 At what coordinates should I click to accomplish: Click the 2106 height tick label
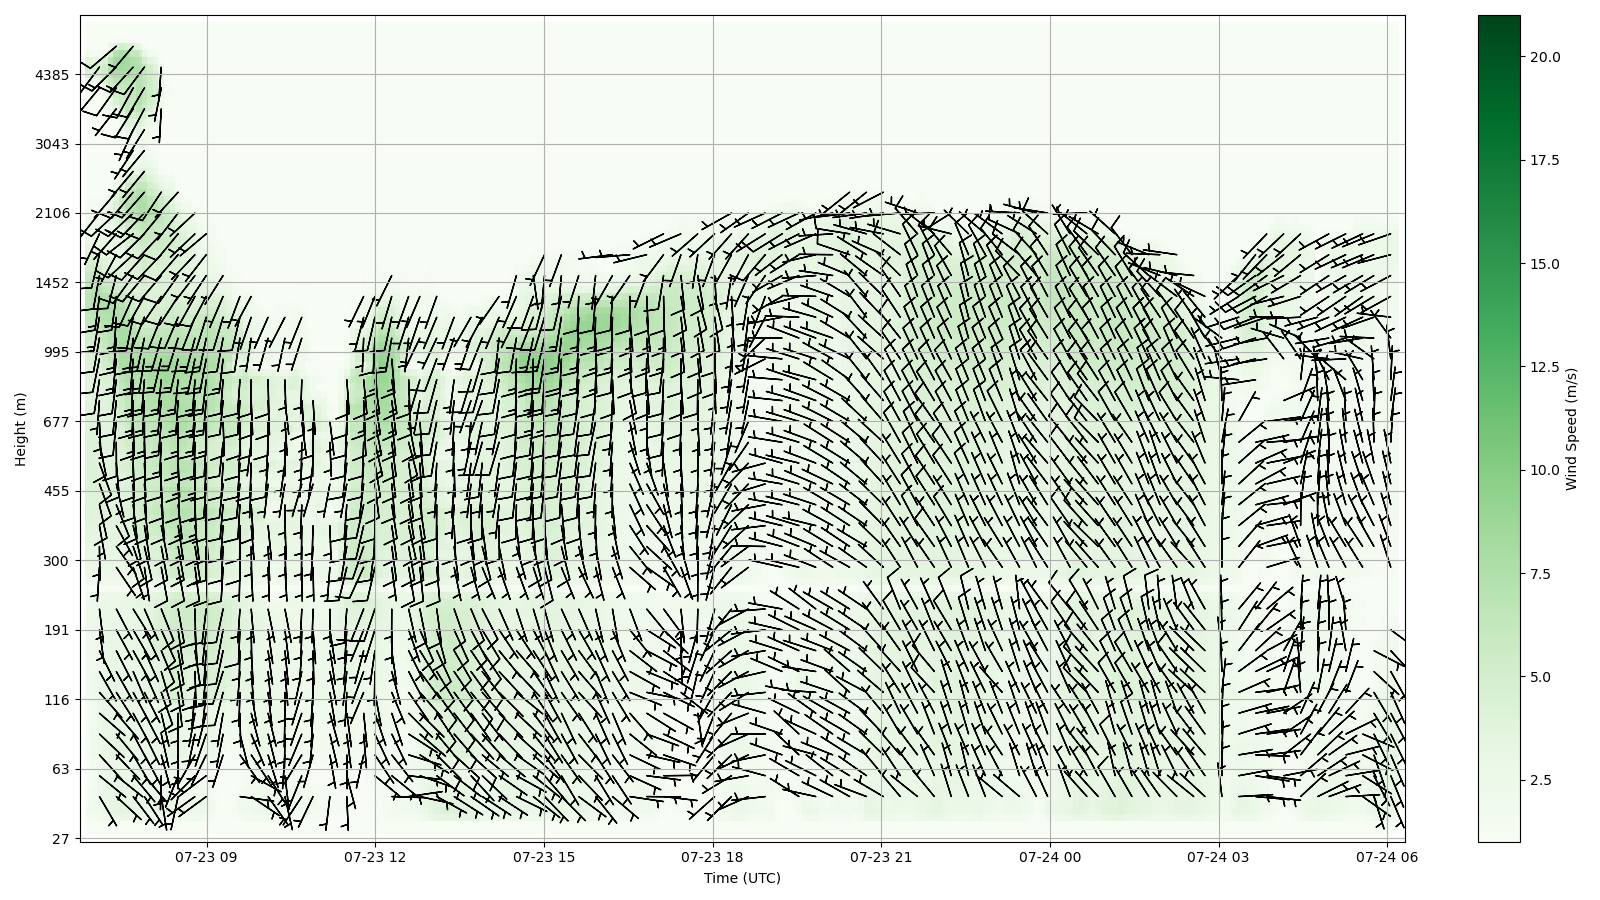point(52,213)
